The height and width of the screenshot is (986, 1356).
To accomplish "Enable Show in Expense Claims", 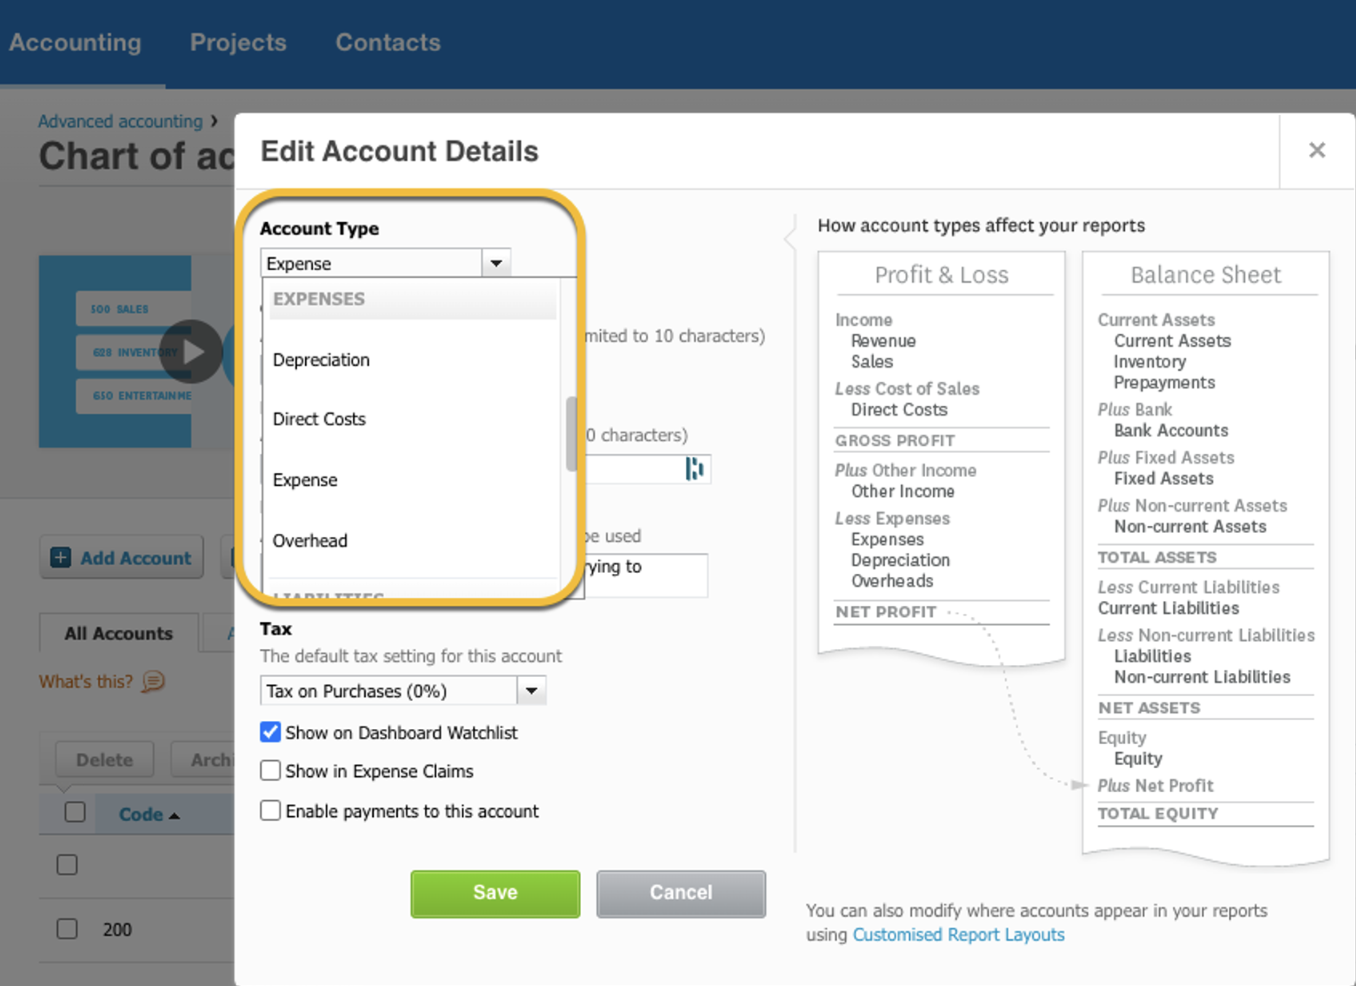I will tap(270, 771).
